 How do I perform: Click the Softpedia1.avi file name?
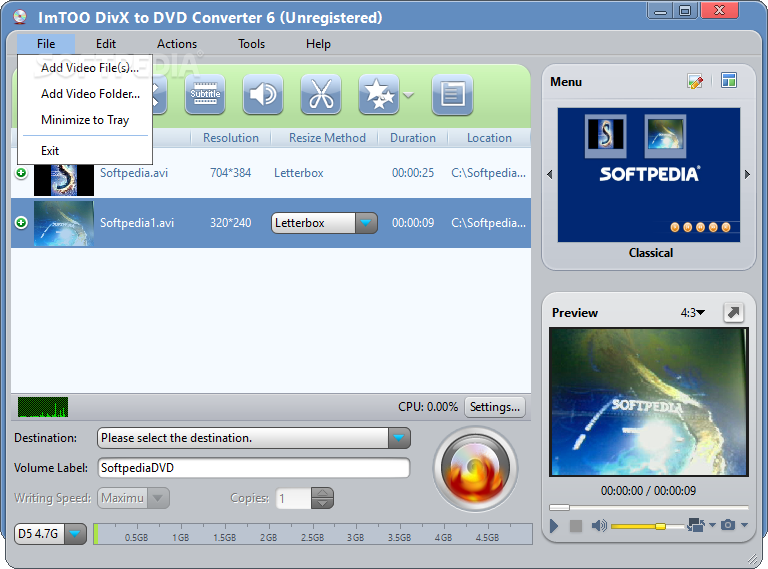(137, 223)
